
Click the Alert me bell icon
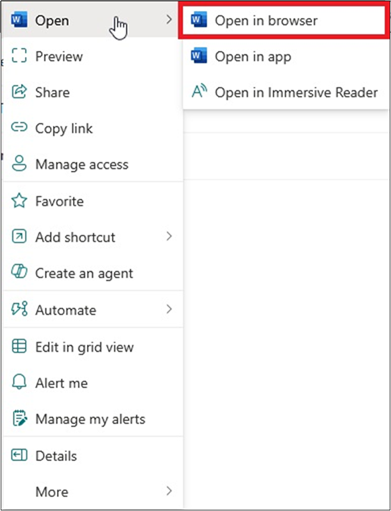click(19, 382)
